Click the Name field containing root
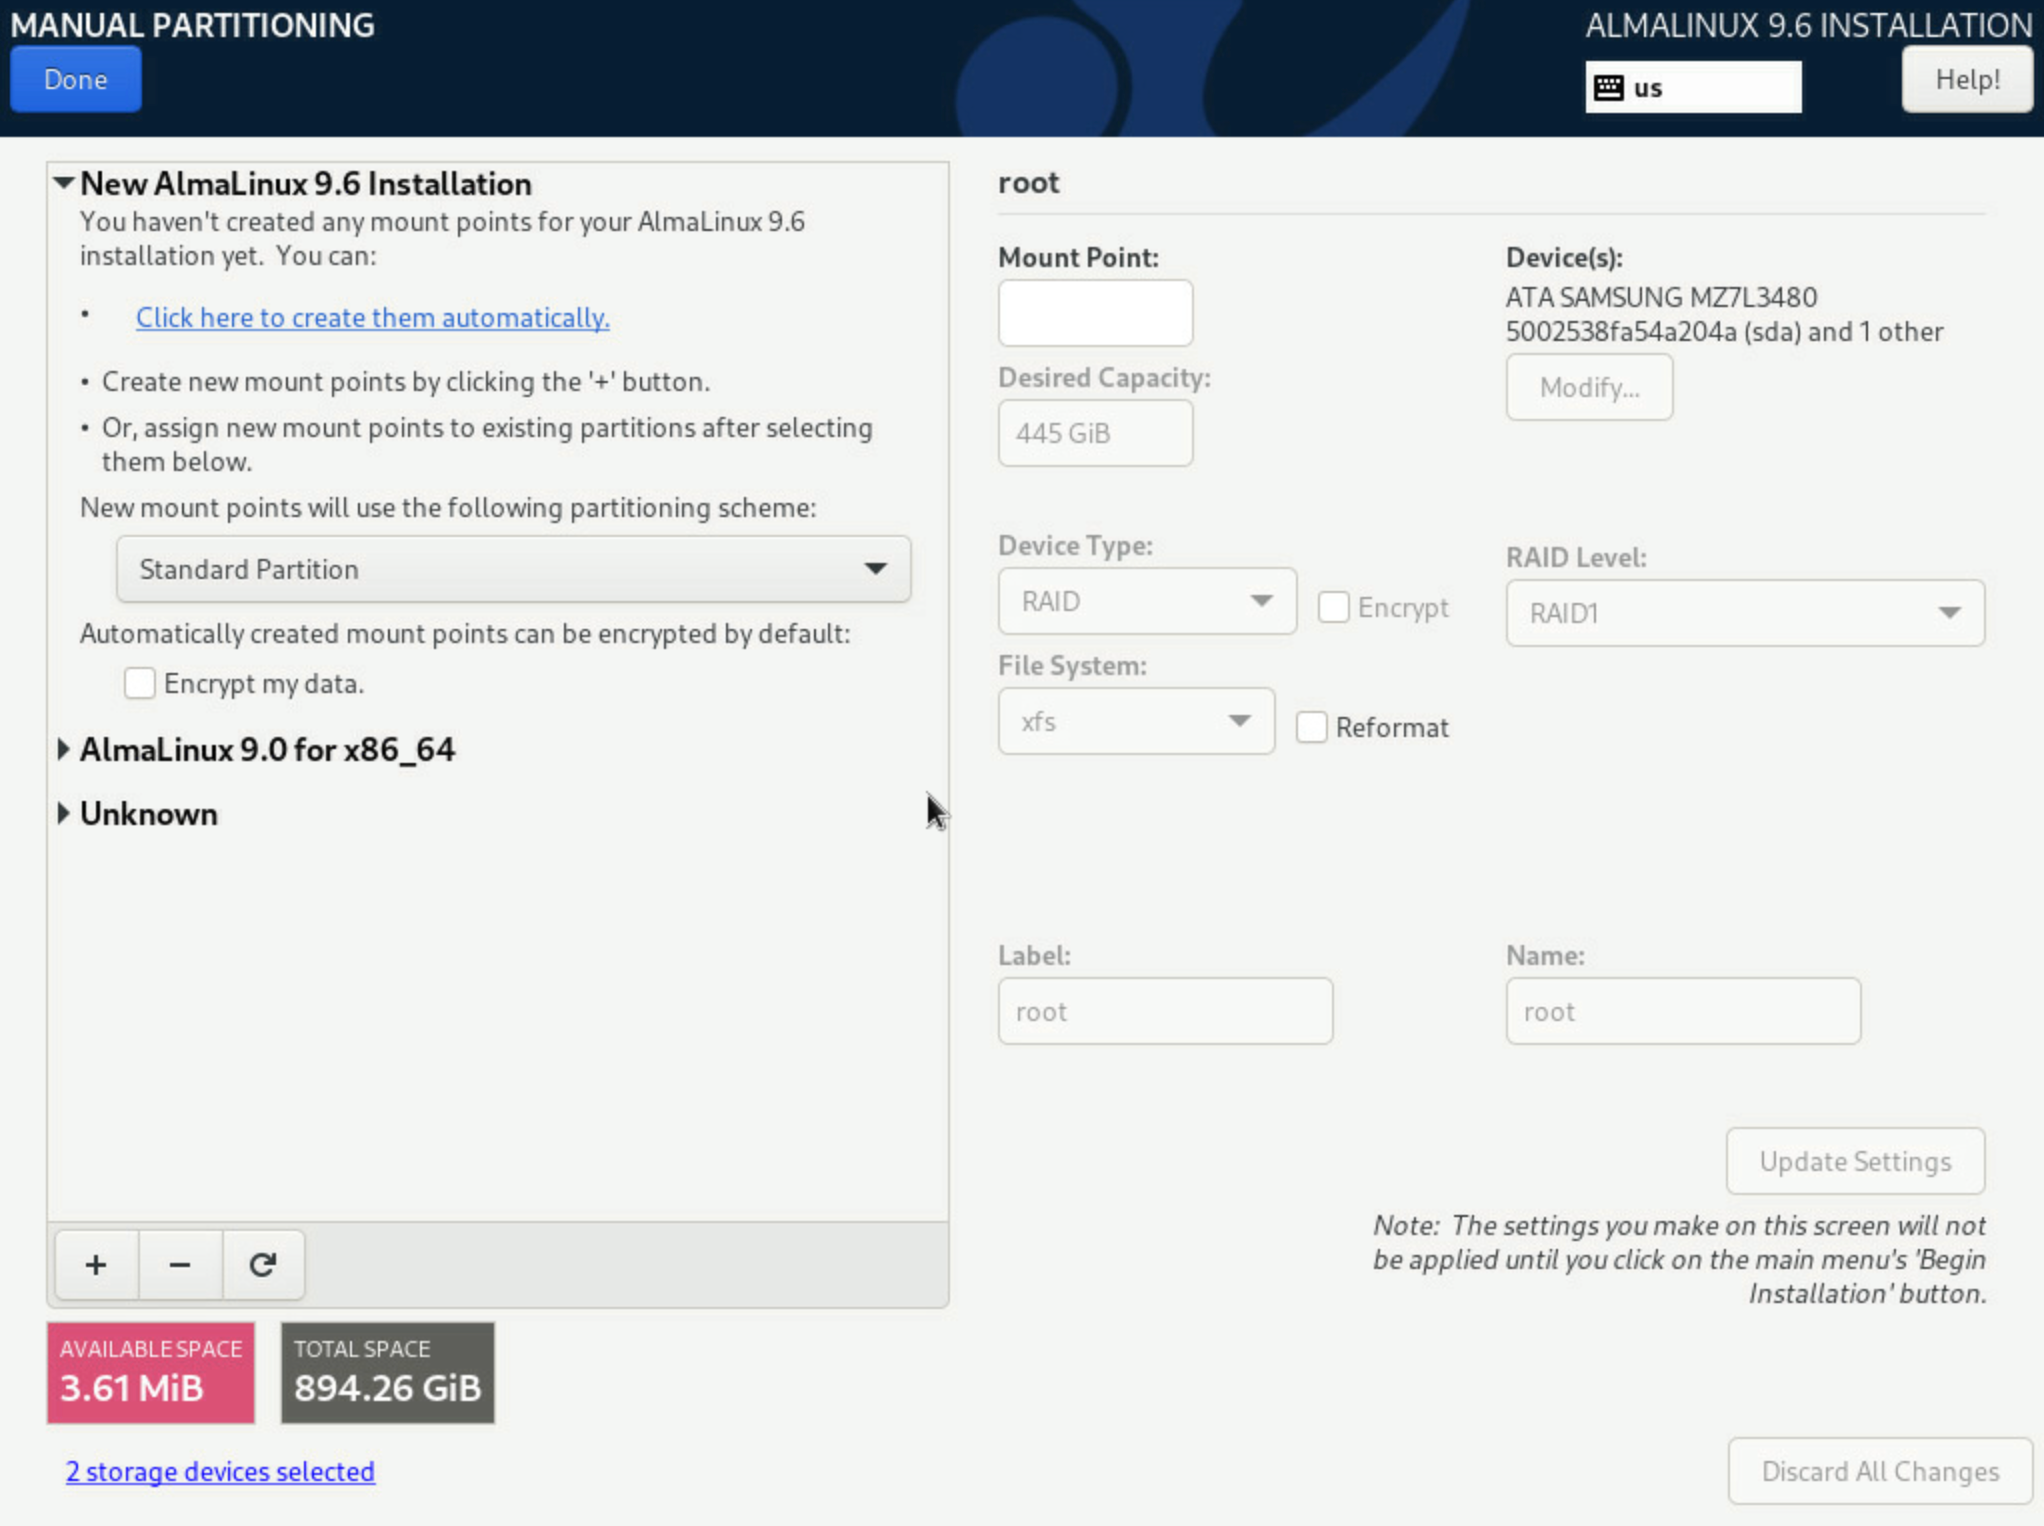 1683,1011
